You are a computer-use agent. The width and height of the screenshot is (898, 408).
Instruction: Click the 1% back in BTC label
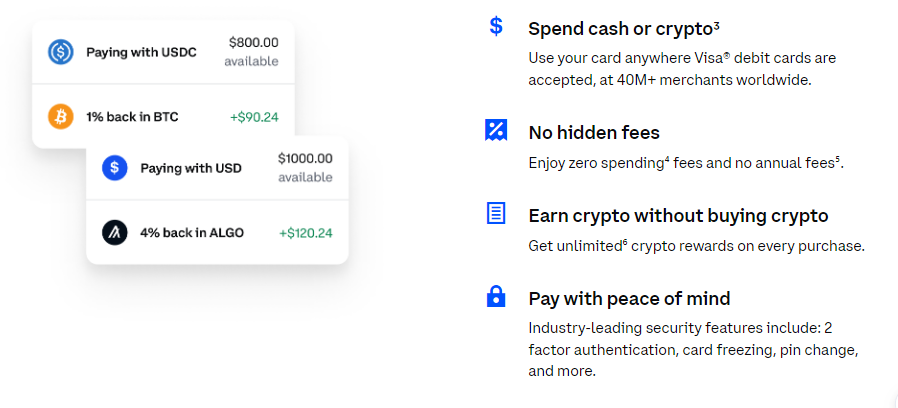coord(132,117)
